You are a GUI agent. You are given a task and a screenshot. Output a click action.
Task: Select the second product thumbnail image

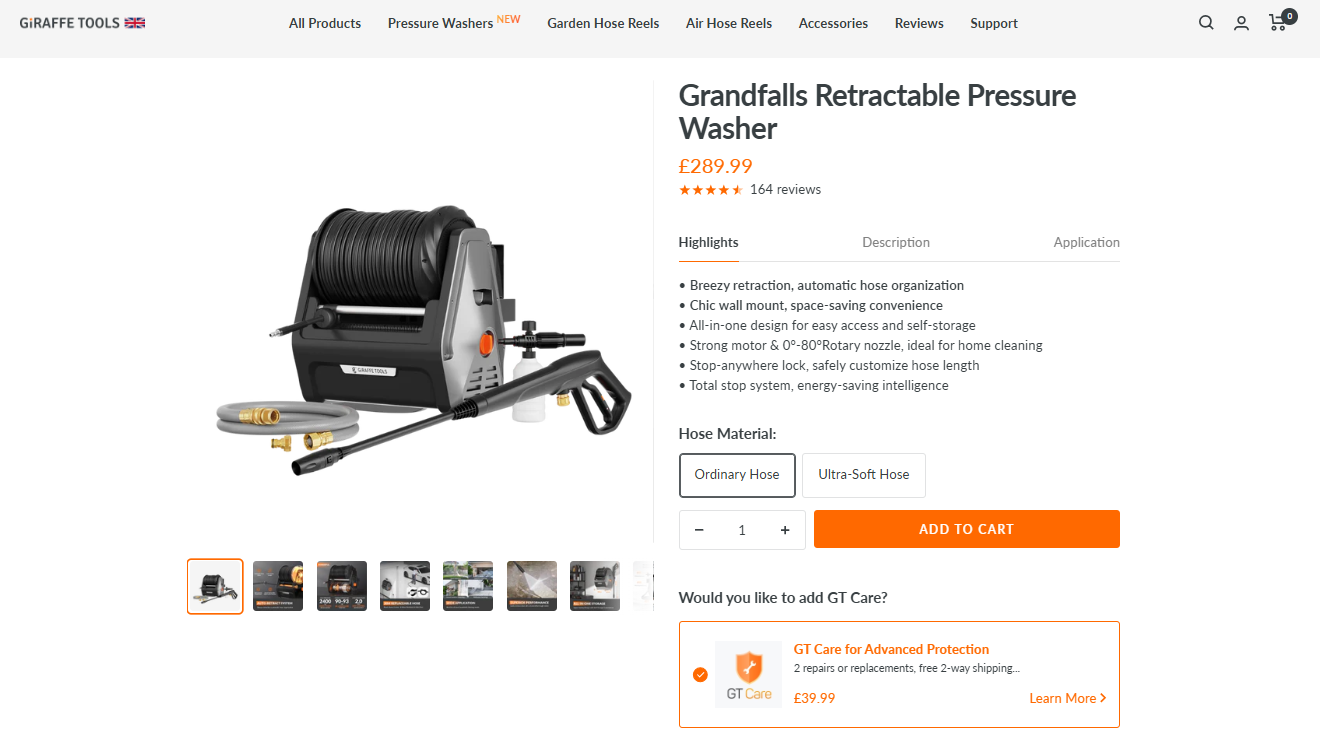click(x=278, y=586)
